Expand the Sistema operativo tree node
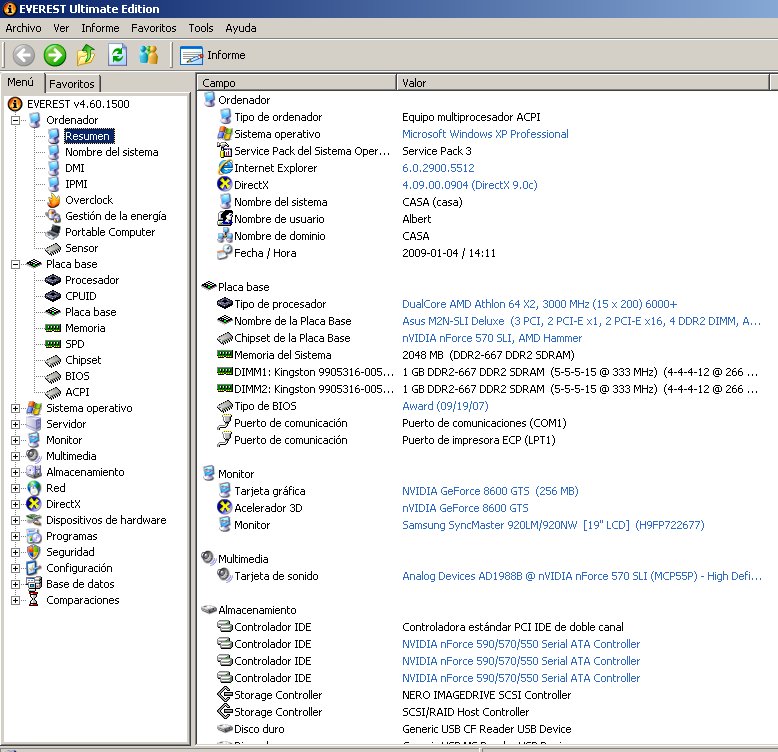This screenshot has width=778, height=752. pyautogui.click(x=16, y=408)
